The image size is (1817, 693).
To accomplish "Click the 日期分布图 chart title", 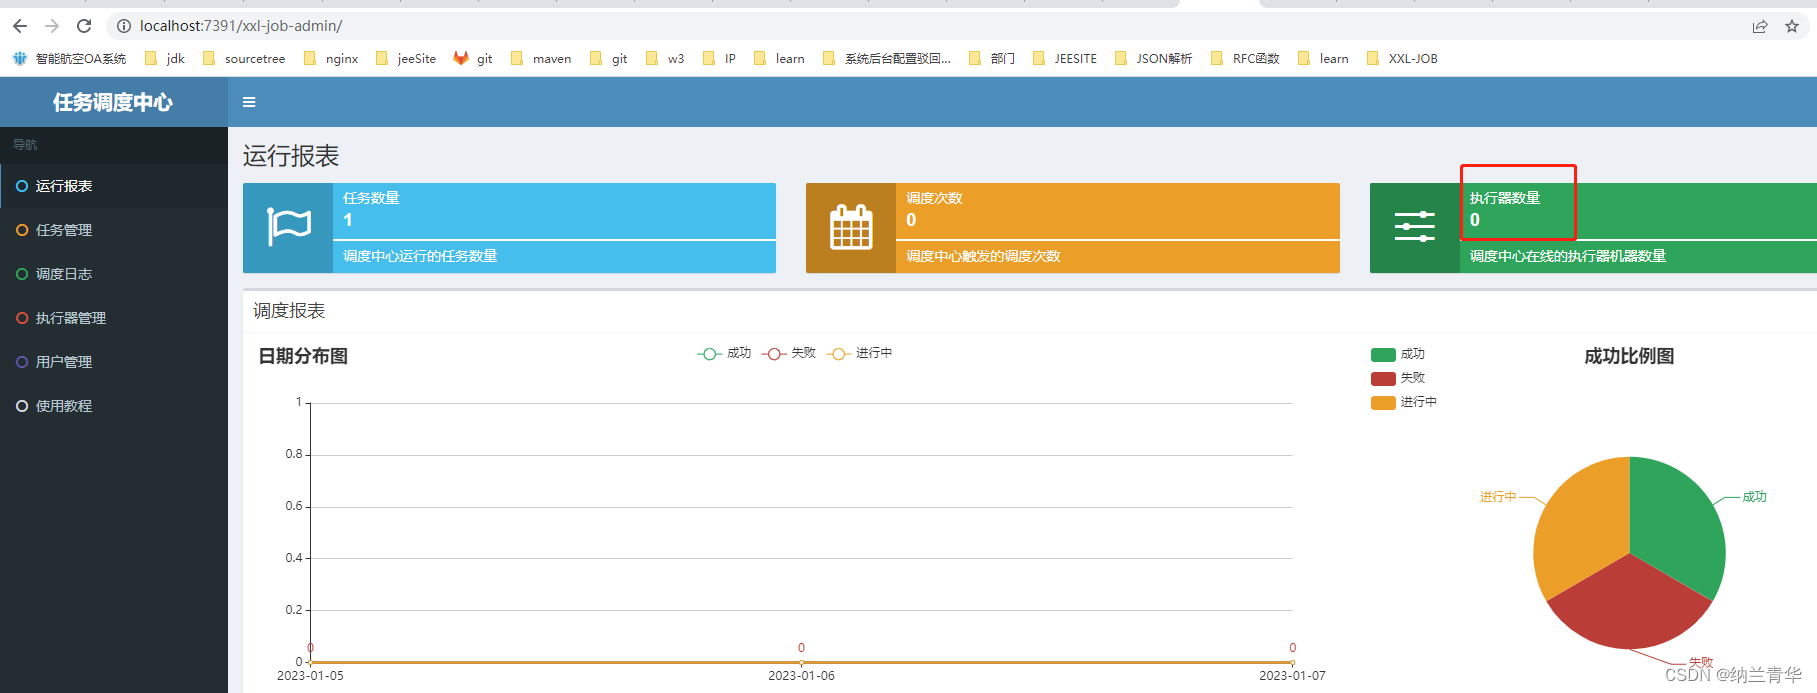I will (x=303, y=356).
